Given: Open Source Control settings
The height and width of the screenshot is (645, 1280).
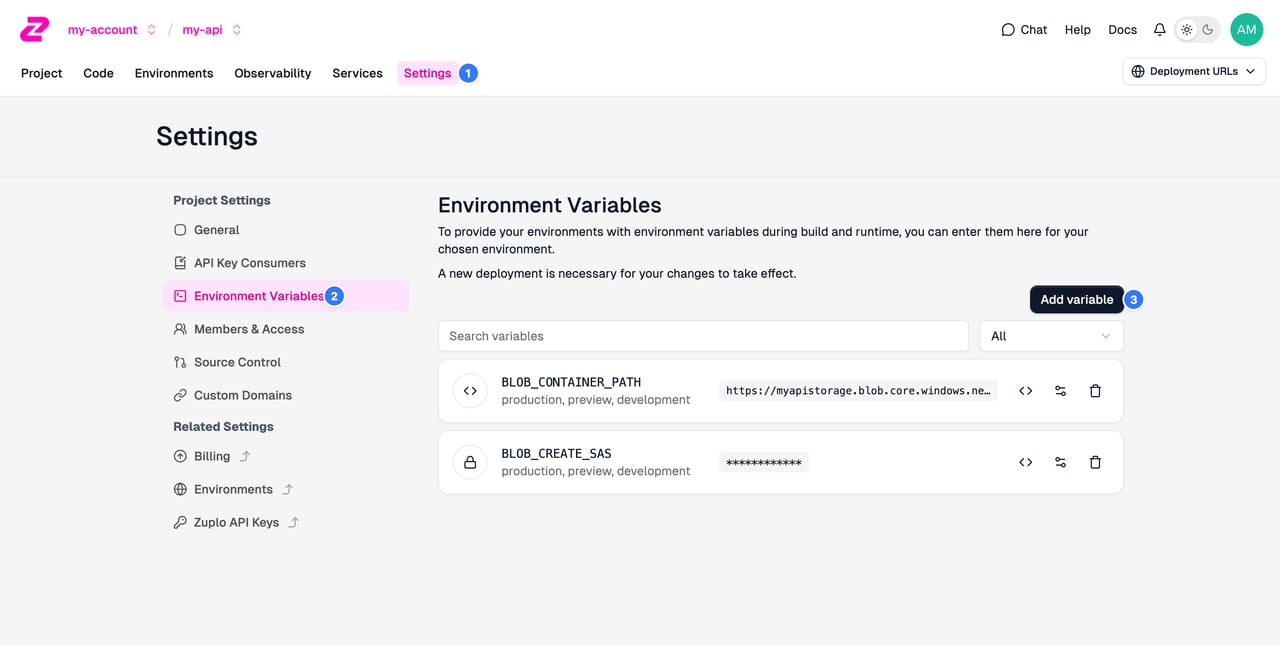Looking at the screenshot, I should [286, 362].
